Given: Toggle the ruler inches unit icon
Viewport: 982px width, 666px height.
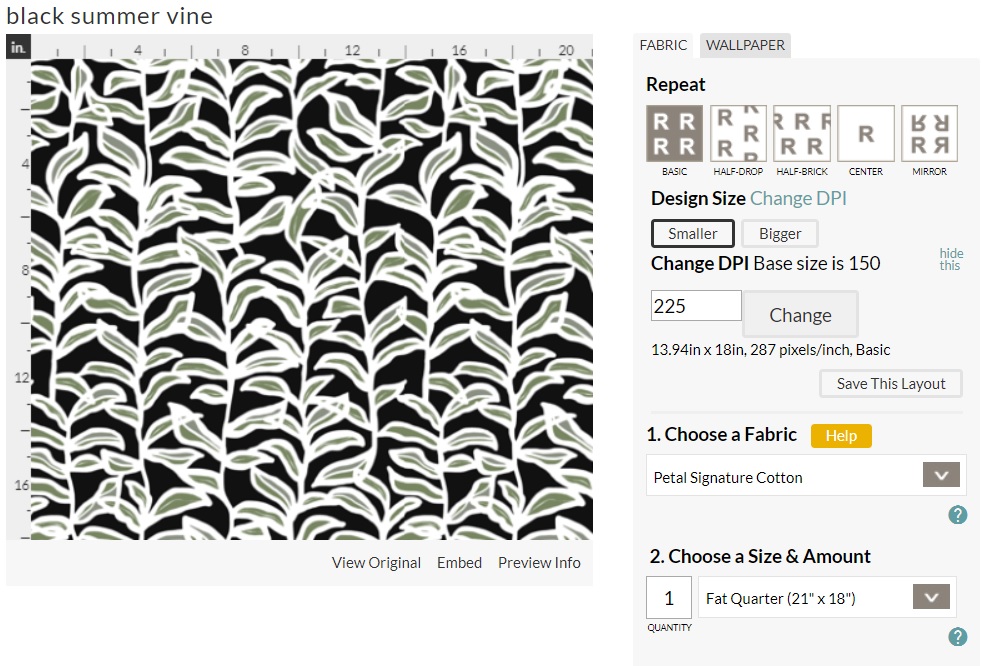Looking at the screenshot, I should pyautogui.click(x=18, y=47).
